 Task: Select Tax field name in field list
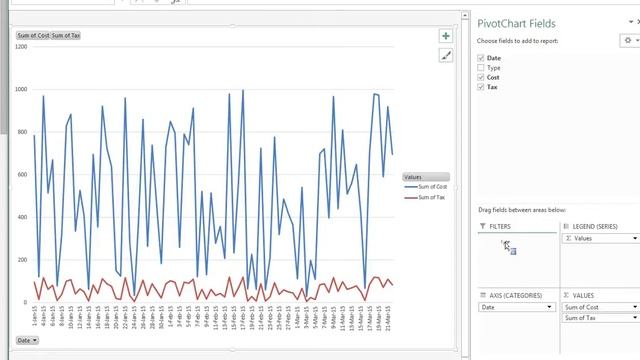(492, 87)
